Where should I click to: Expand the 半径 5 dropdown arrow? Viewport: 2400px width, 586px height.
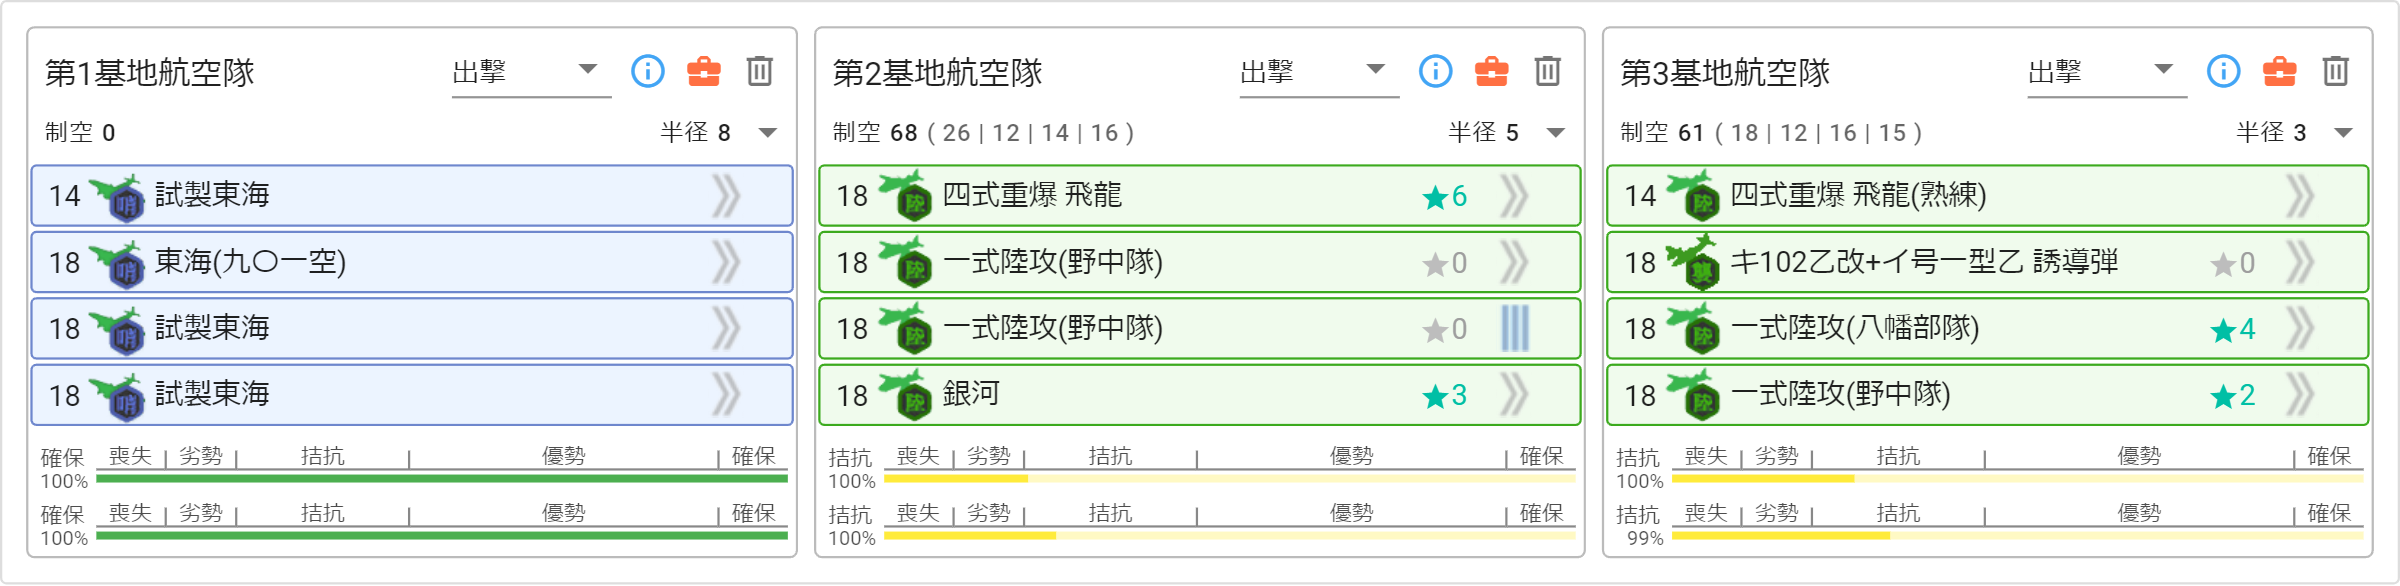point(1556,133)
